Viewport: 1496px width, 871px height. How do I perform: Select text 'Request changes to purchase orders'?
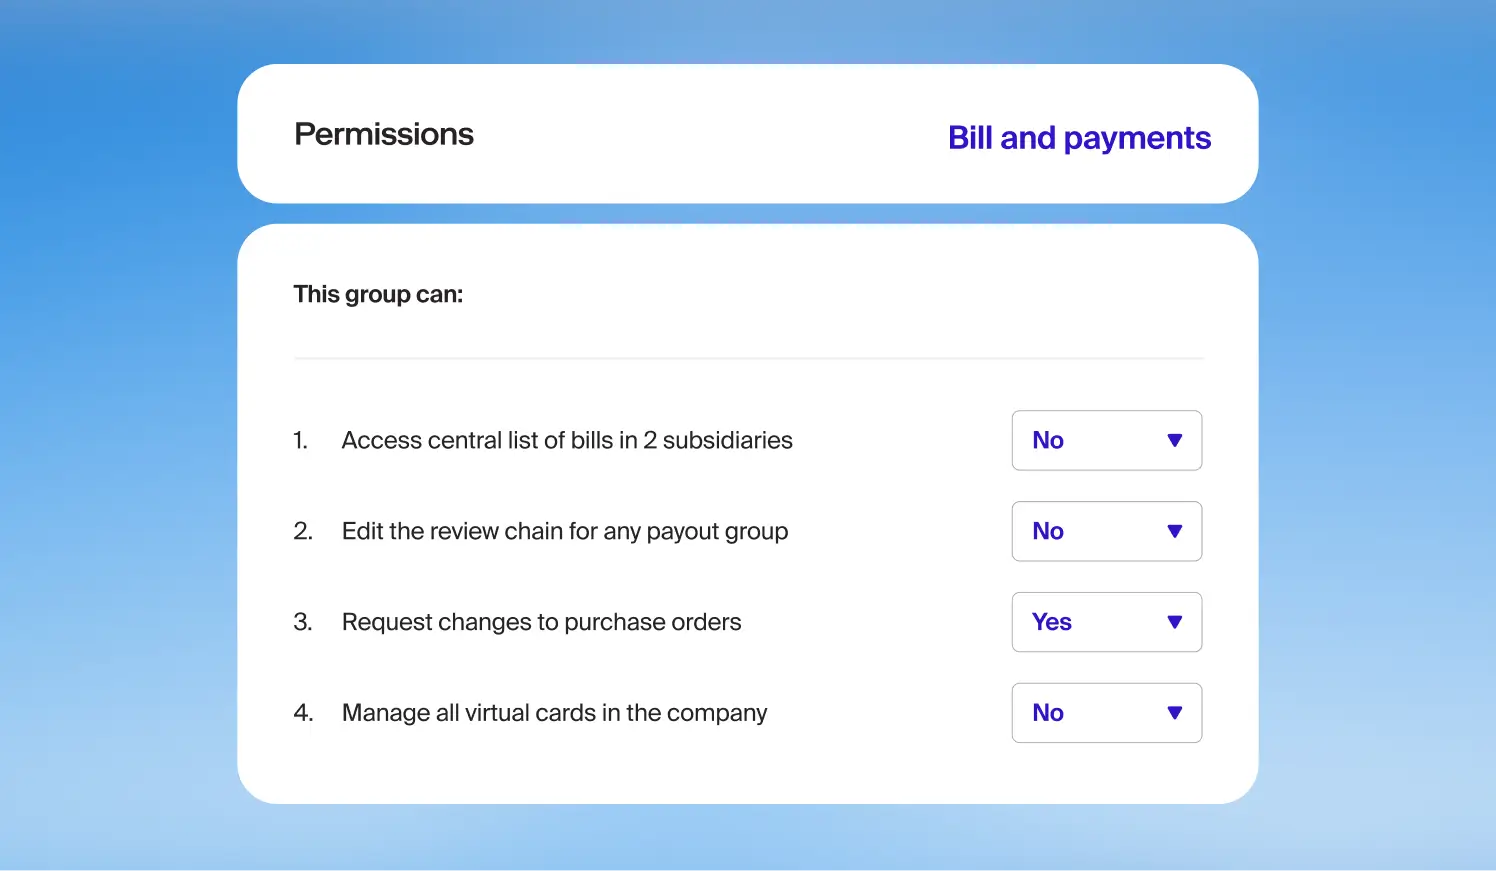pyautogui.click(x=542, y=622)
